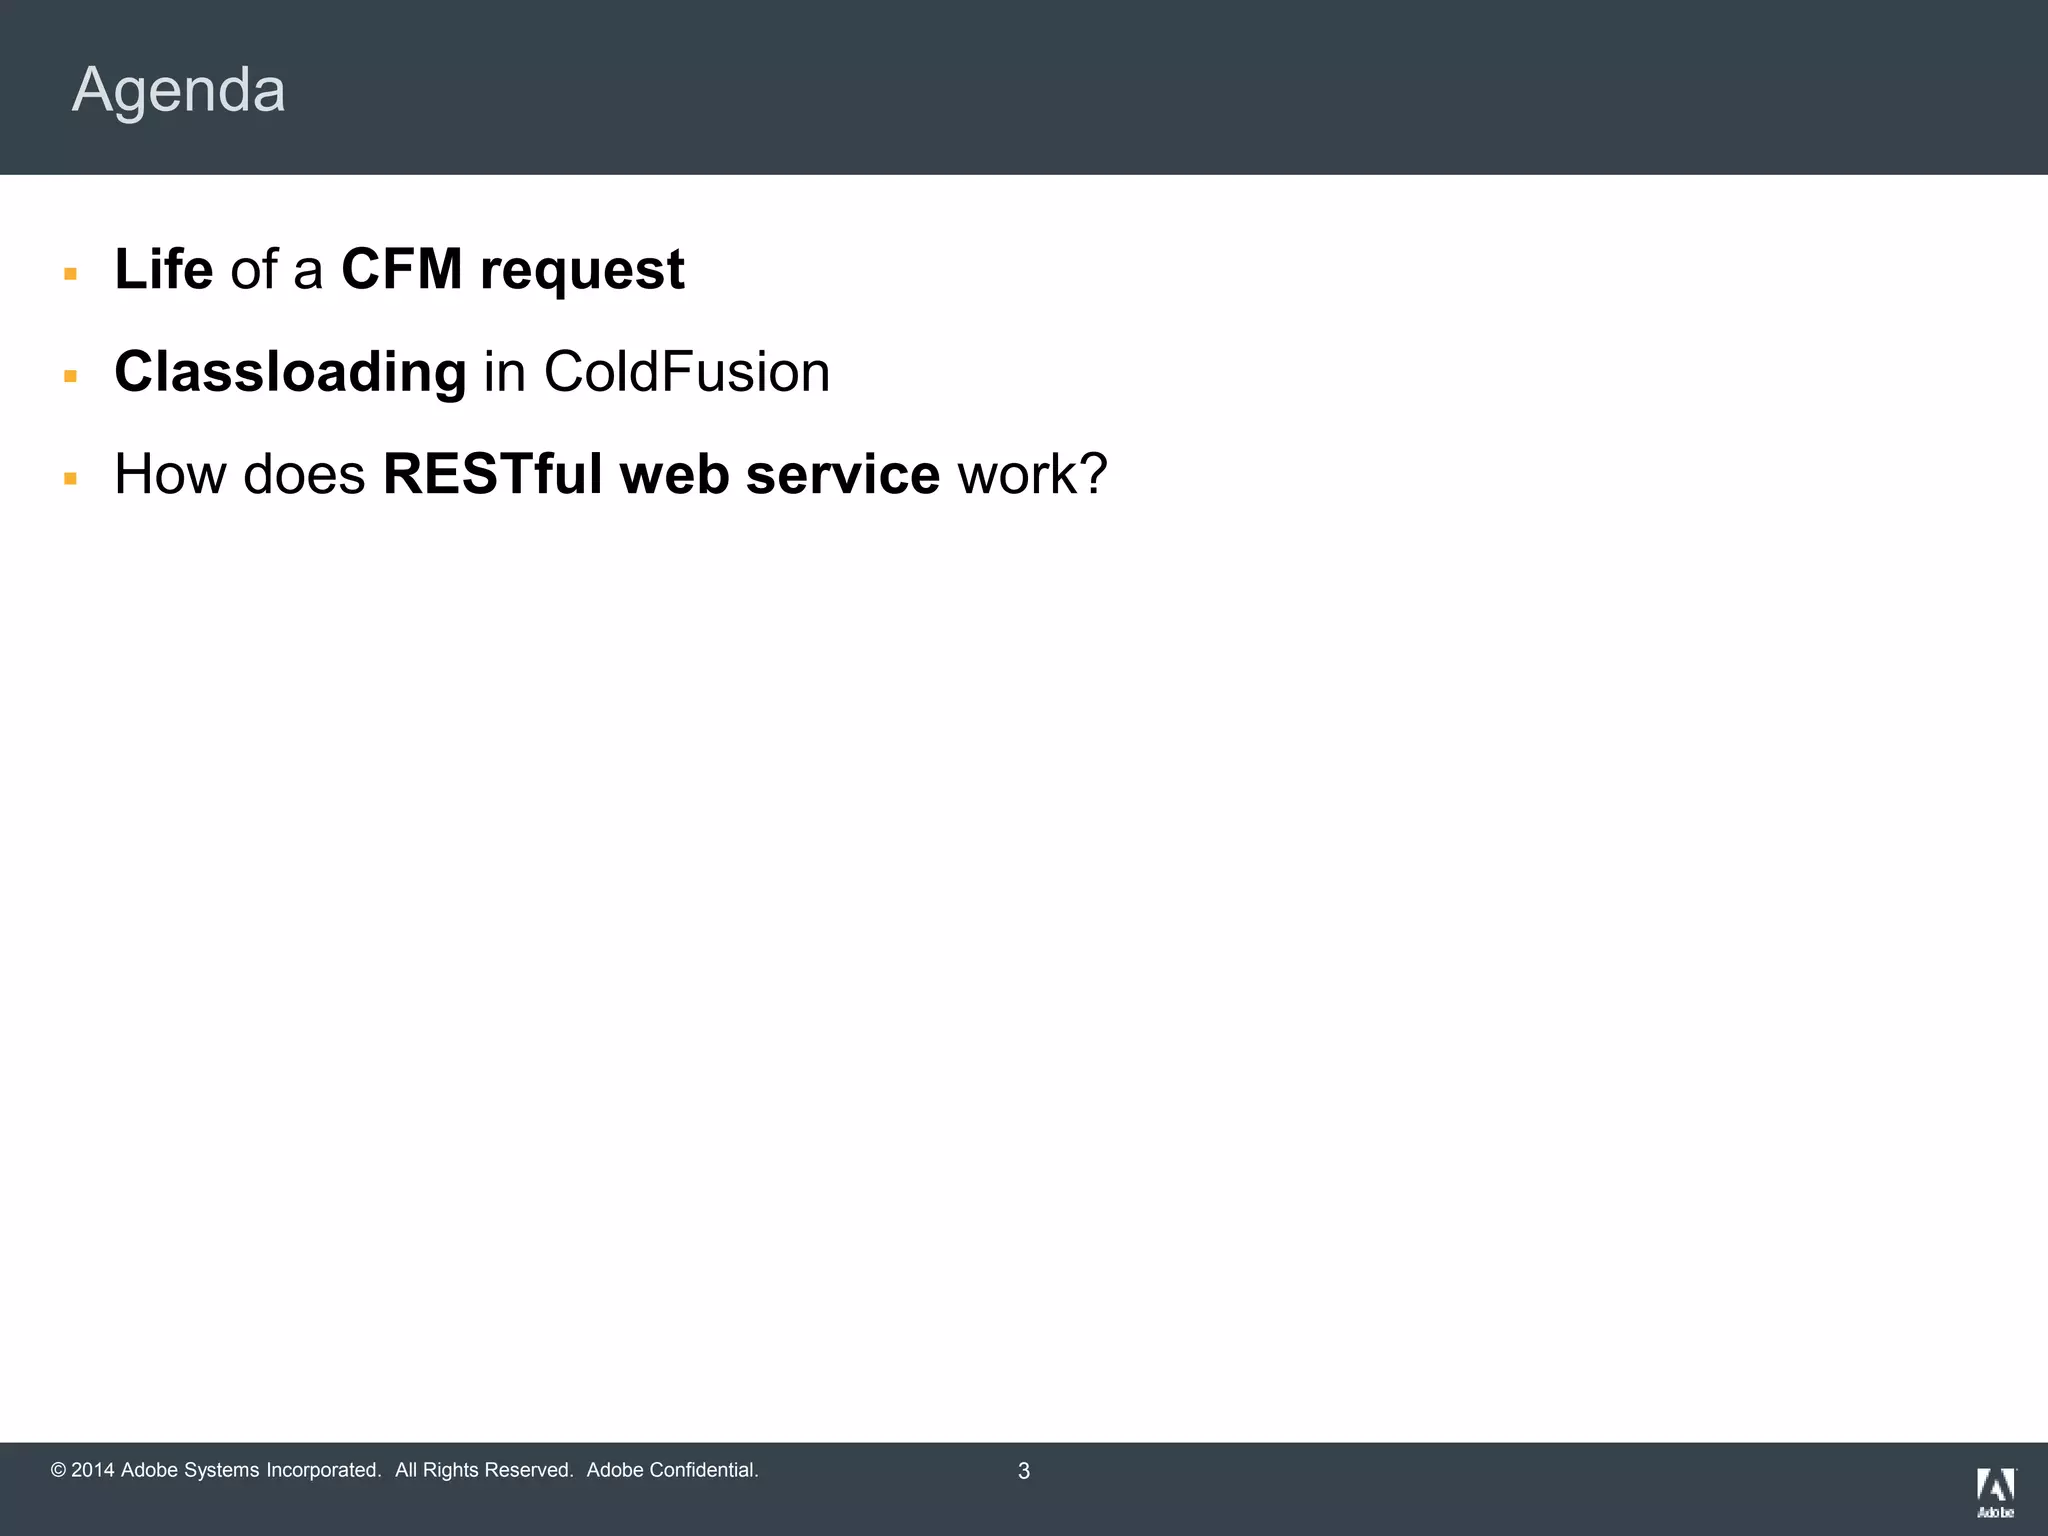This screenshot has width=2048, height=1536.
Task: Click the Adobe logo in the footer
Action: (x=1996, y=1493)
